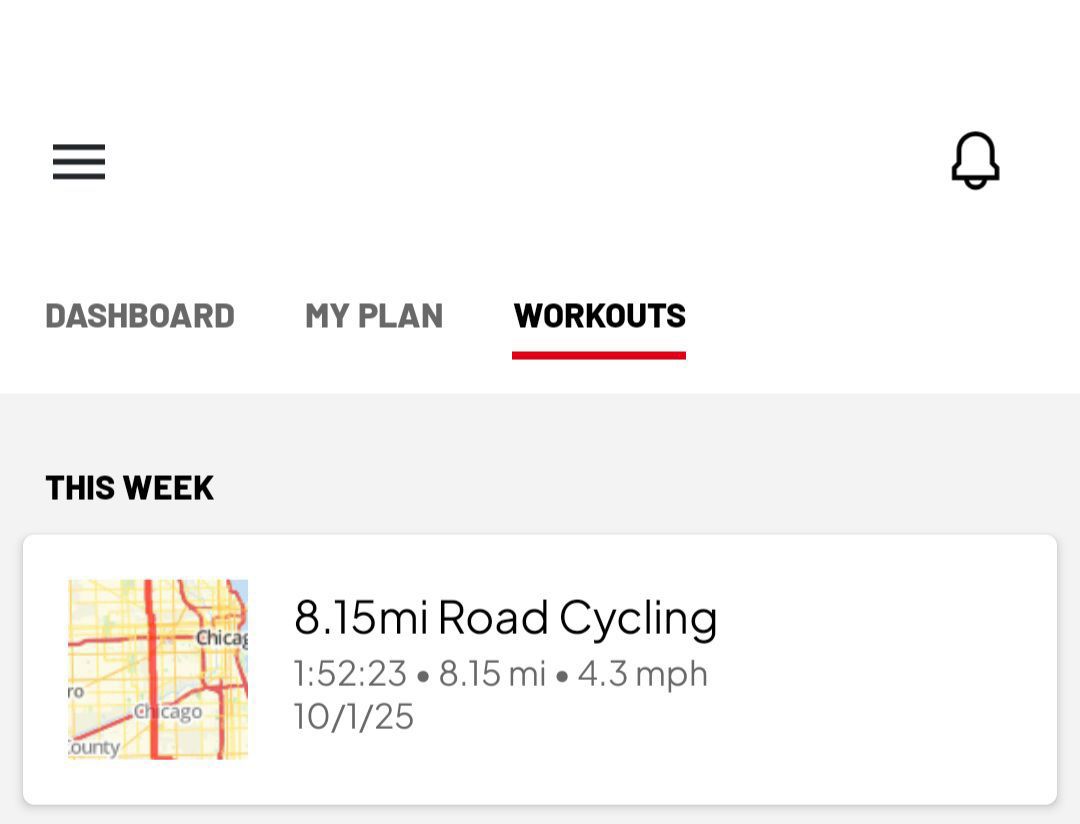Click the upper Chicago label on the map
The image size is (1080, 824).
pyautogui.click(x=221, y=638)
